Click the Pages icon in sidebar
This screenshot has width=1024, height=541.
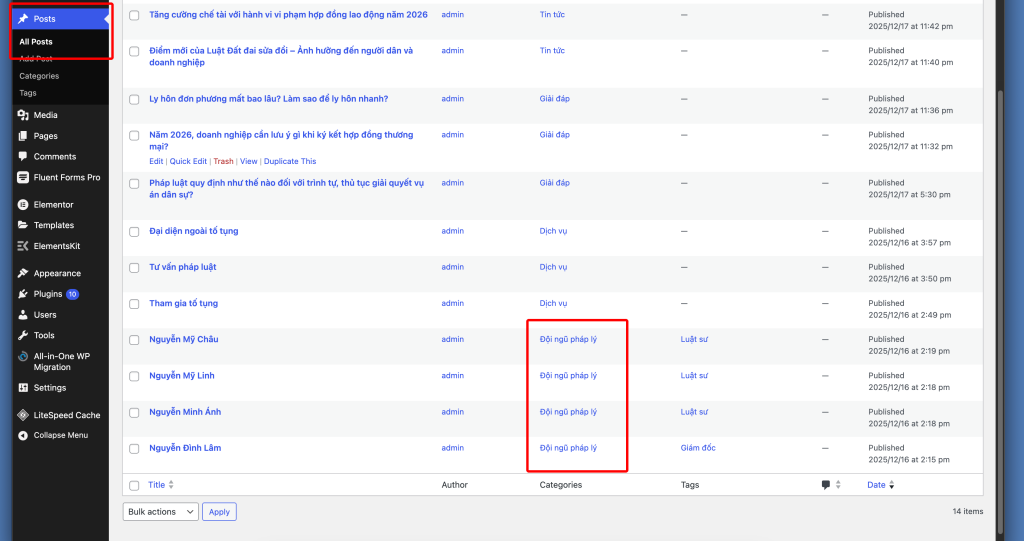pyautogui.click(x=23, y=136)
